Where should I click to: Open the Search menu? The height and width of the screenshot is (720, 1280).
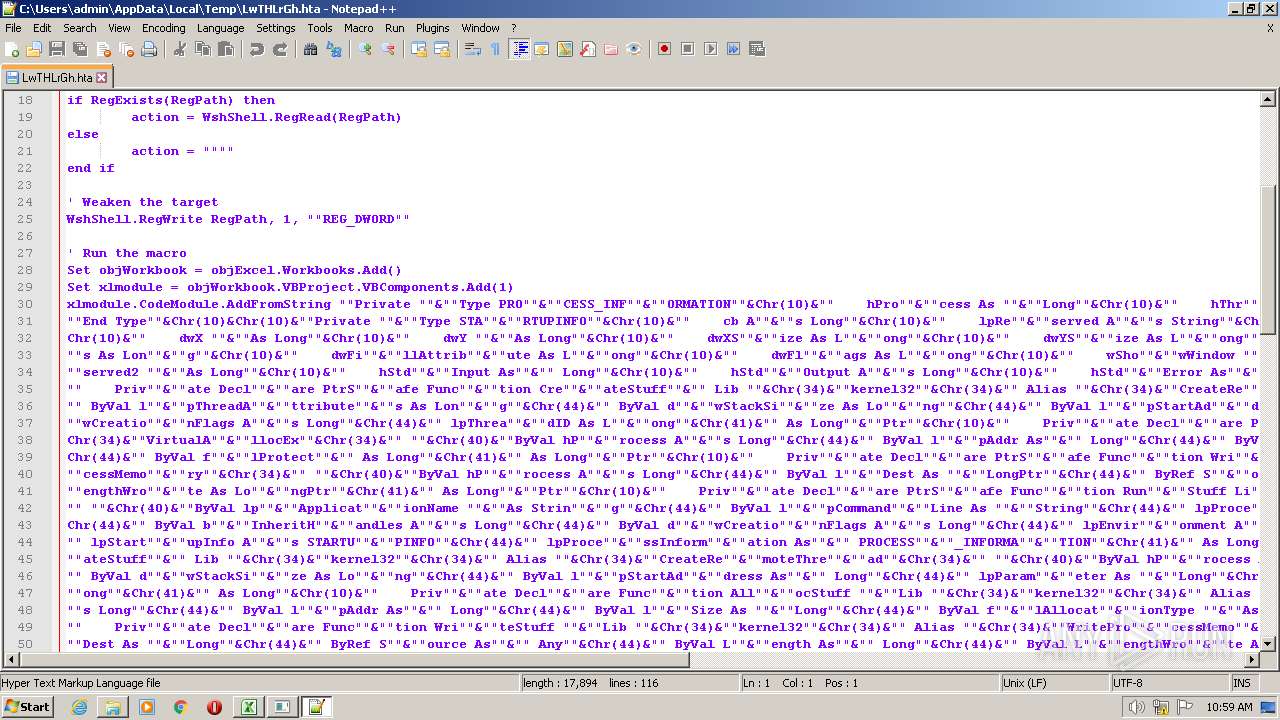point(80,28)
